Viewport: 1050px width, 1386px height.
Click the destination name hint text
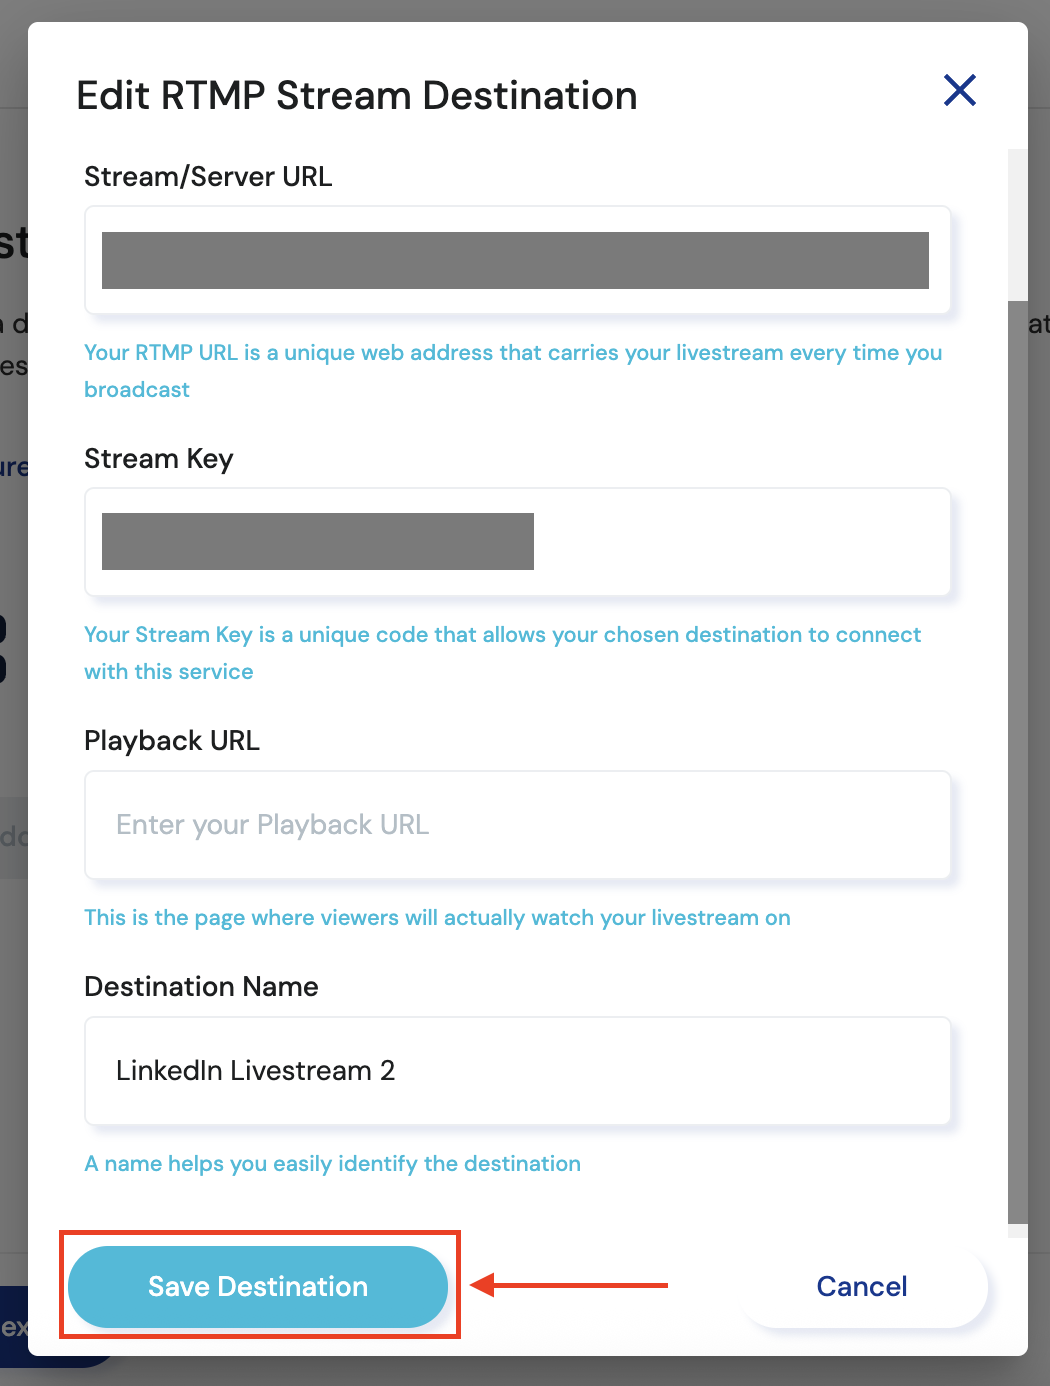click(332, 1164)
